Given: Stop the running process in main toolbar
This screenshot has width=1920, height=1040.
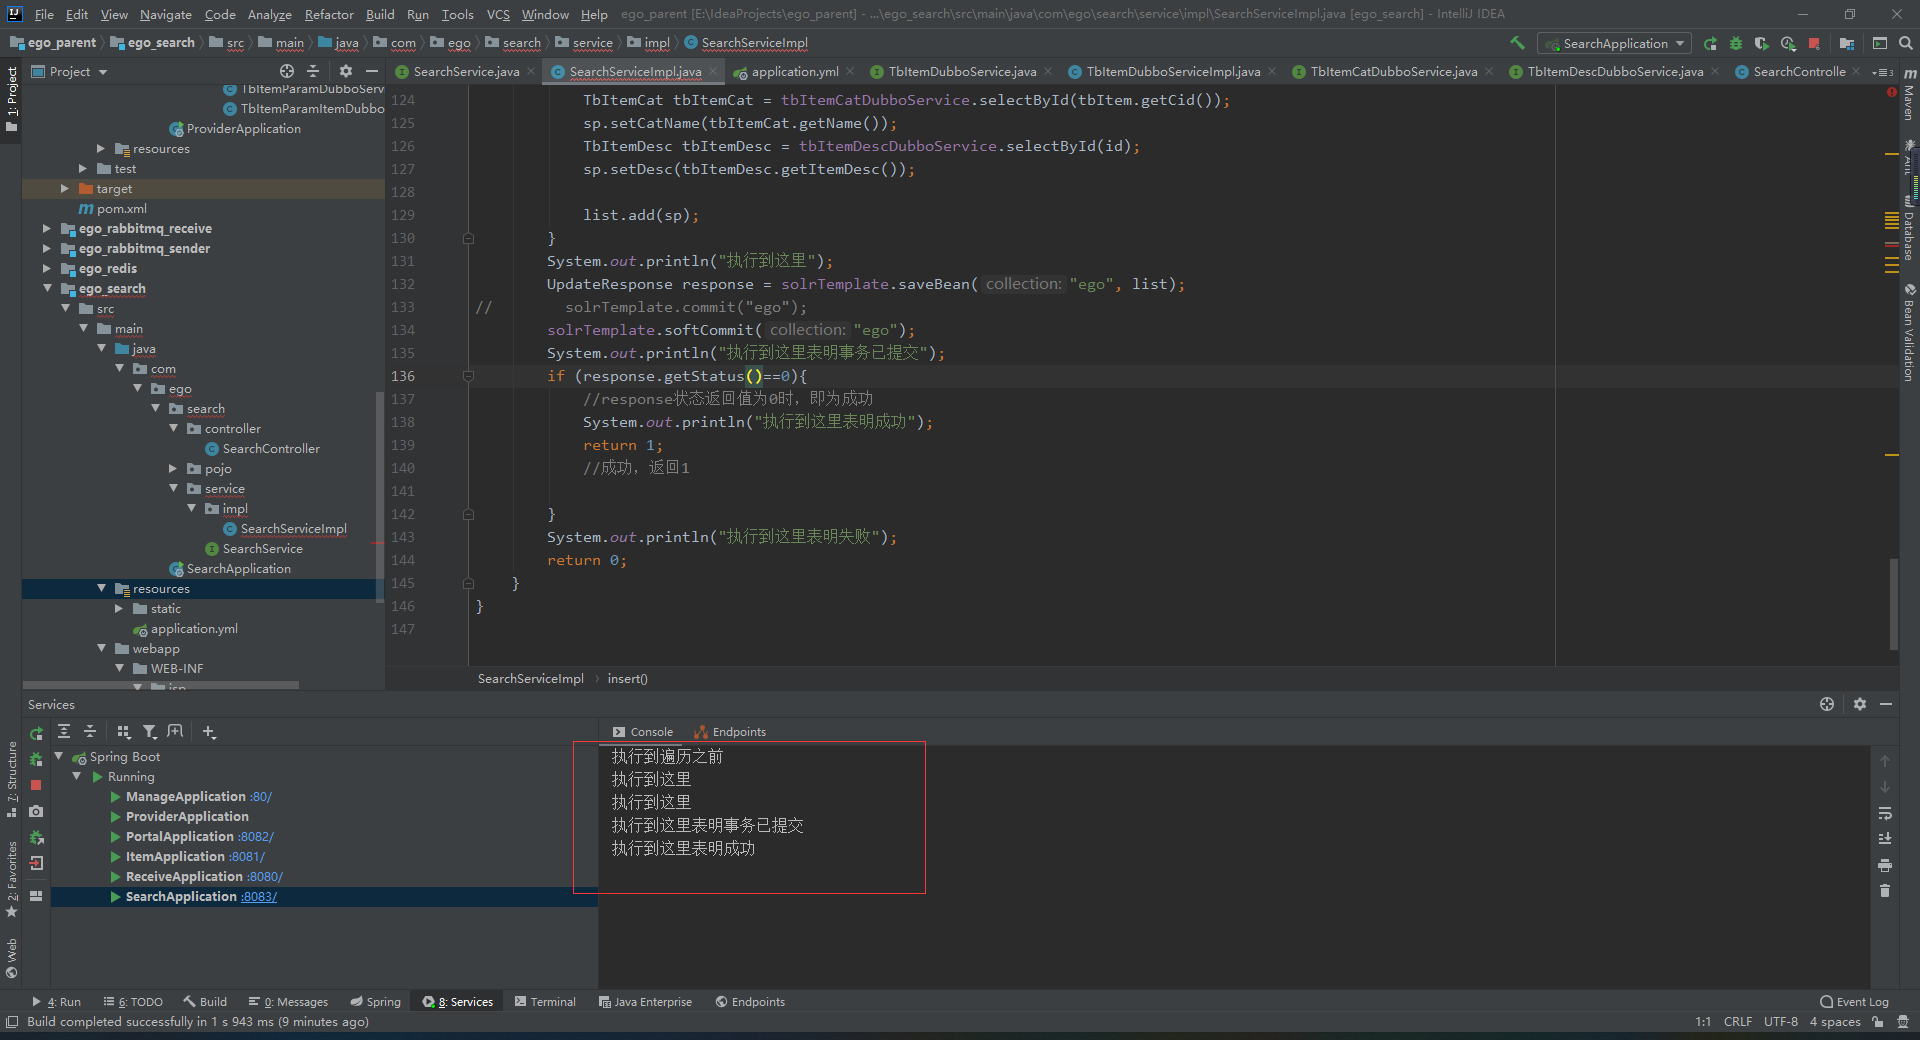Looking at the screenshot, I should click(x=1814, y=43).
